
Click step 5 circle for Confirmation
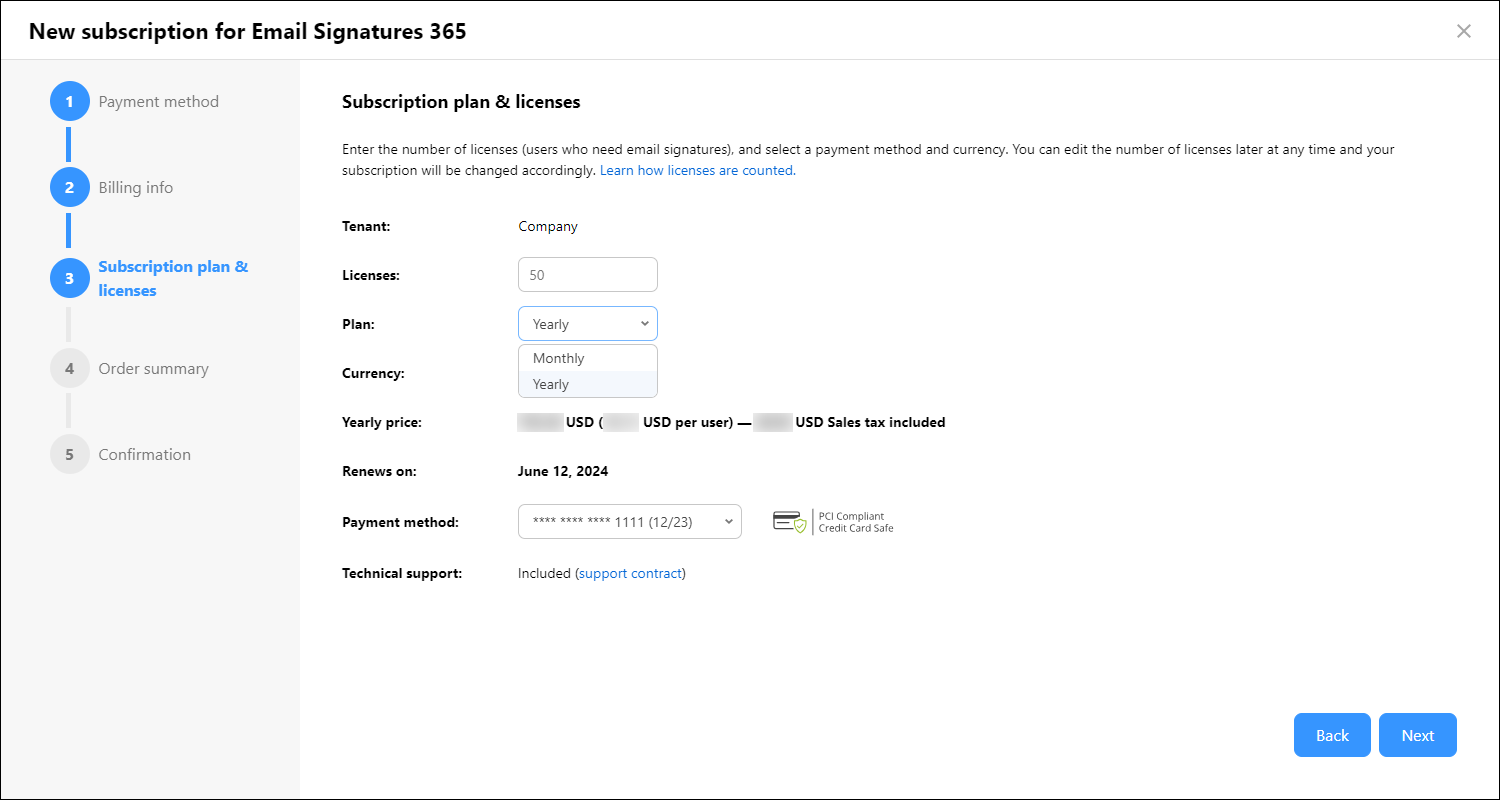pyautogui.click(x=69, y=454)
